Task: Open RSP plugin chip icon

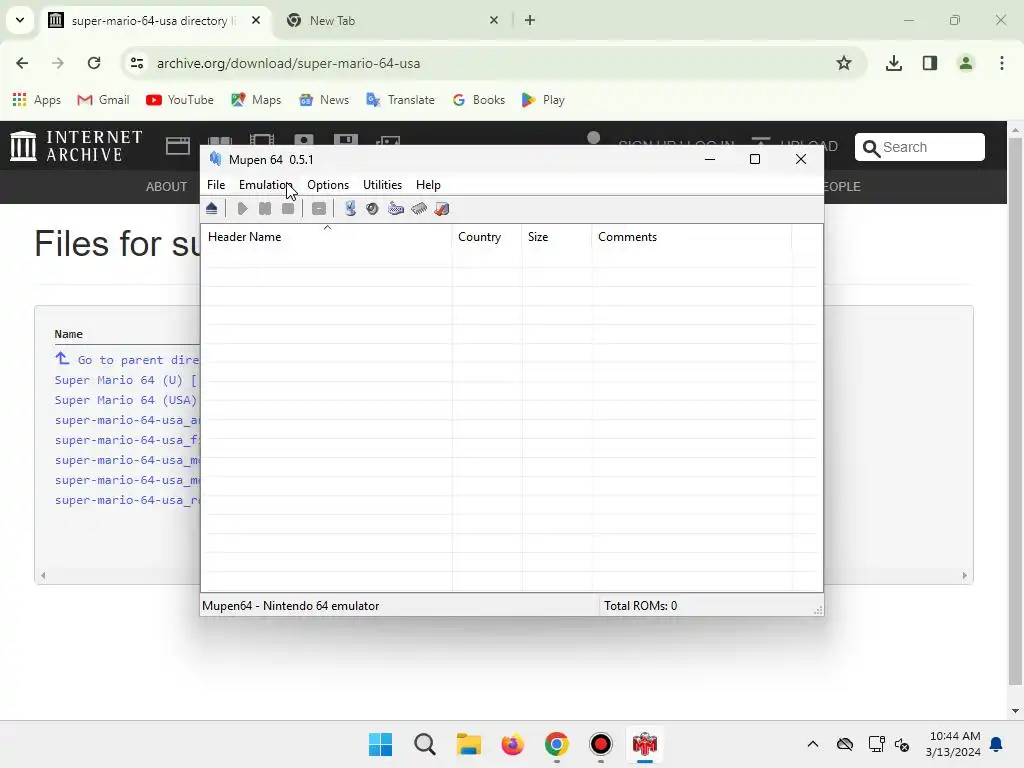Action: [419, 209]
